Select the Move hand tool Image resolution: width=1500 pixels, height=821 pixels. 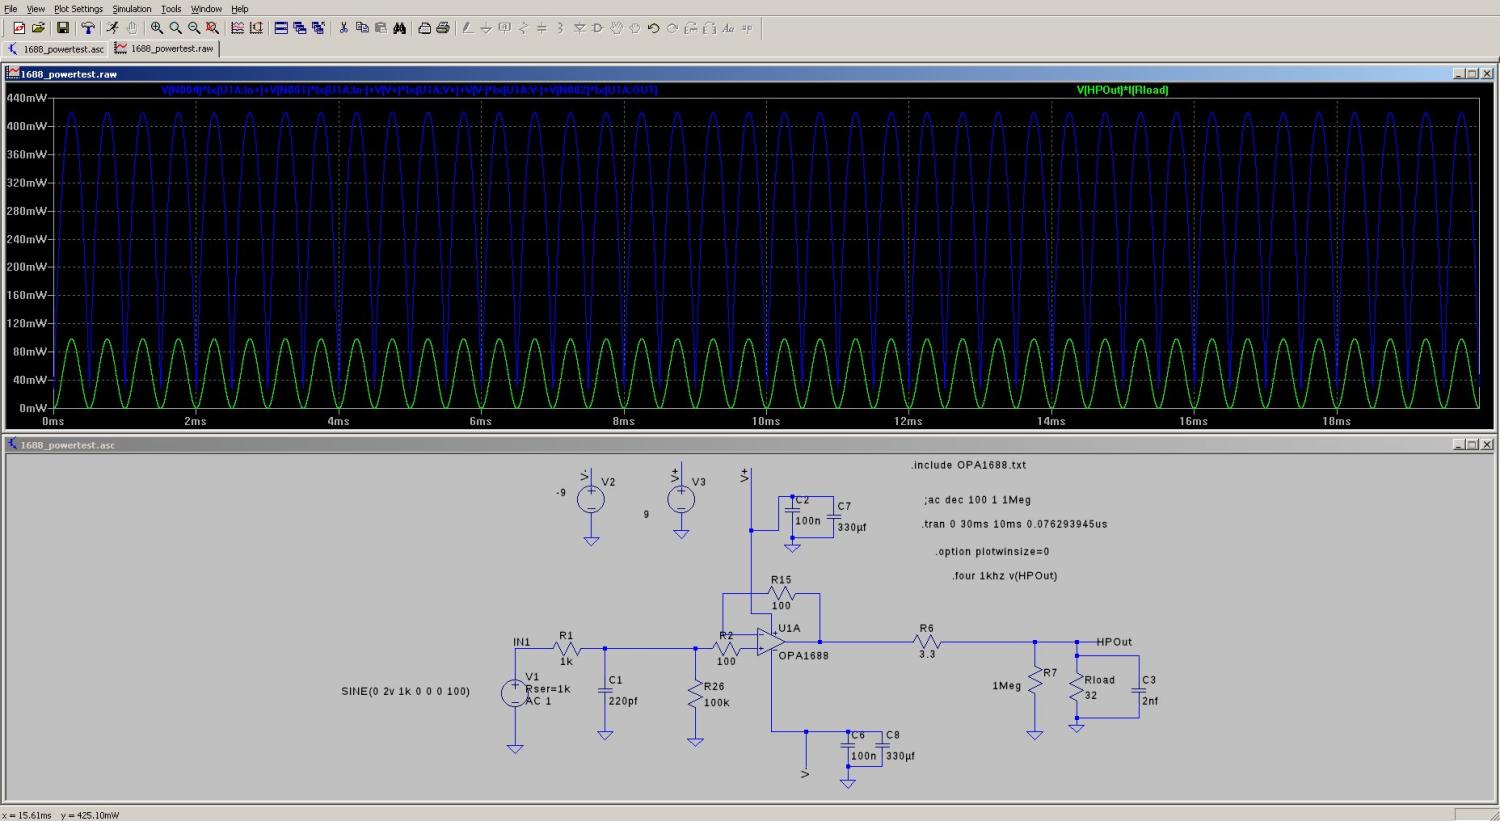coord(616,28)
